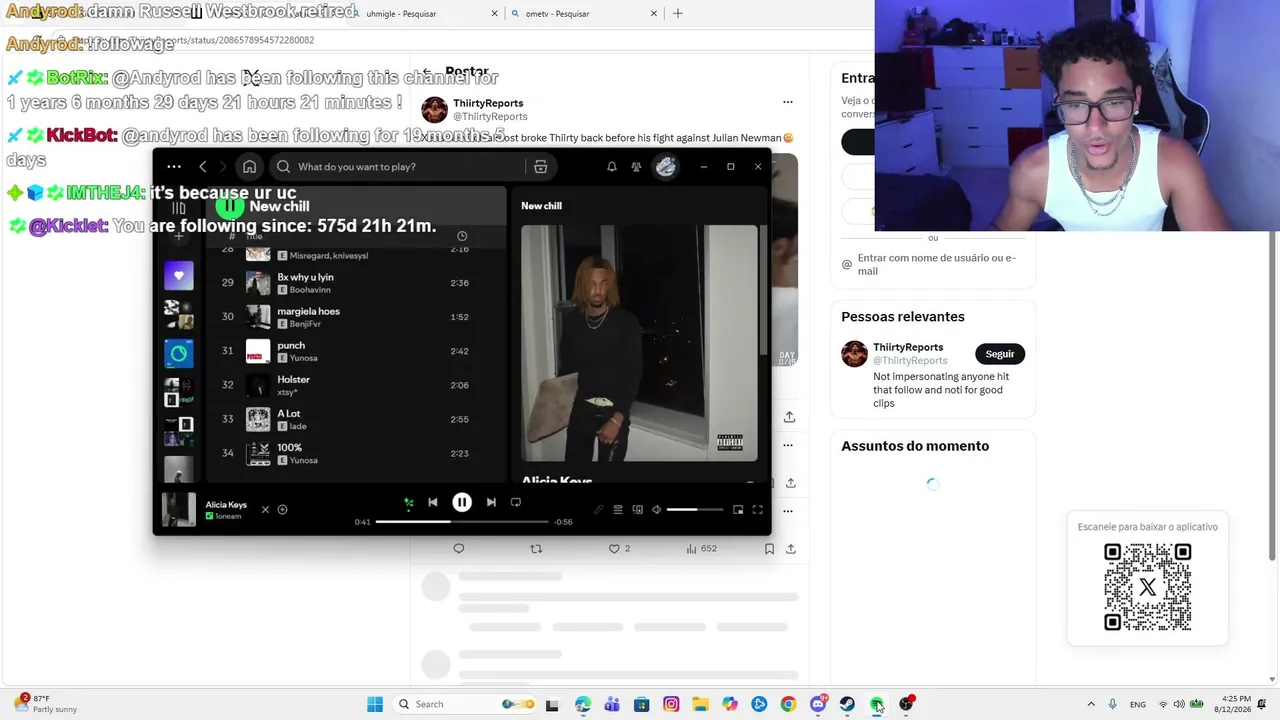Open Liked Songs in Spotify sidebar
The height and width of the screenshot is (720, 1280).
point(179,275)
